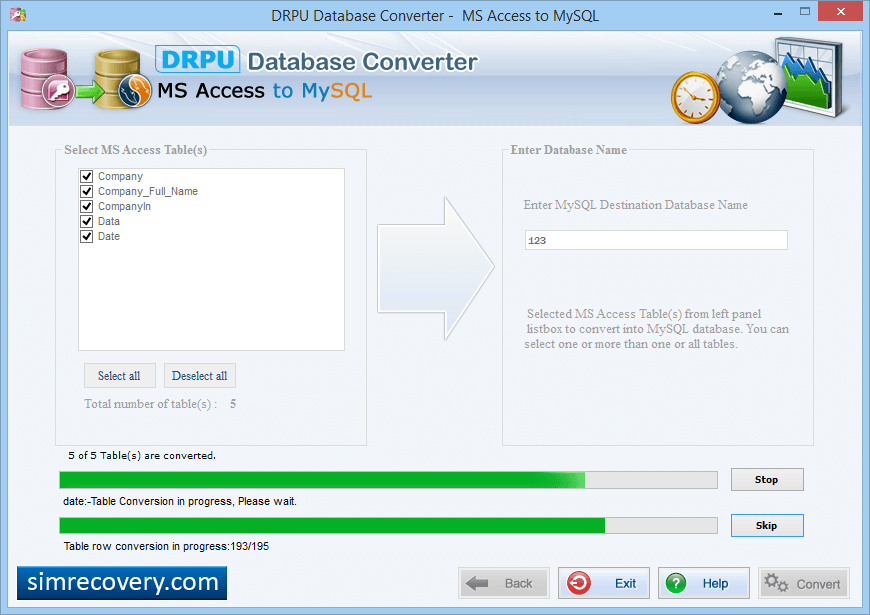The image size is (870, 615).
Task: Uncheck the Company table checkbox
Action: click(87, 177)
